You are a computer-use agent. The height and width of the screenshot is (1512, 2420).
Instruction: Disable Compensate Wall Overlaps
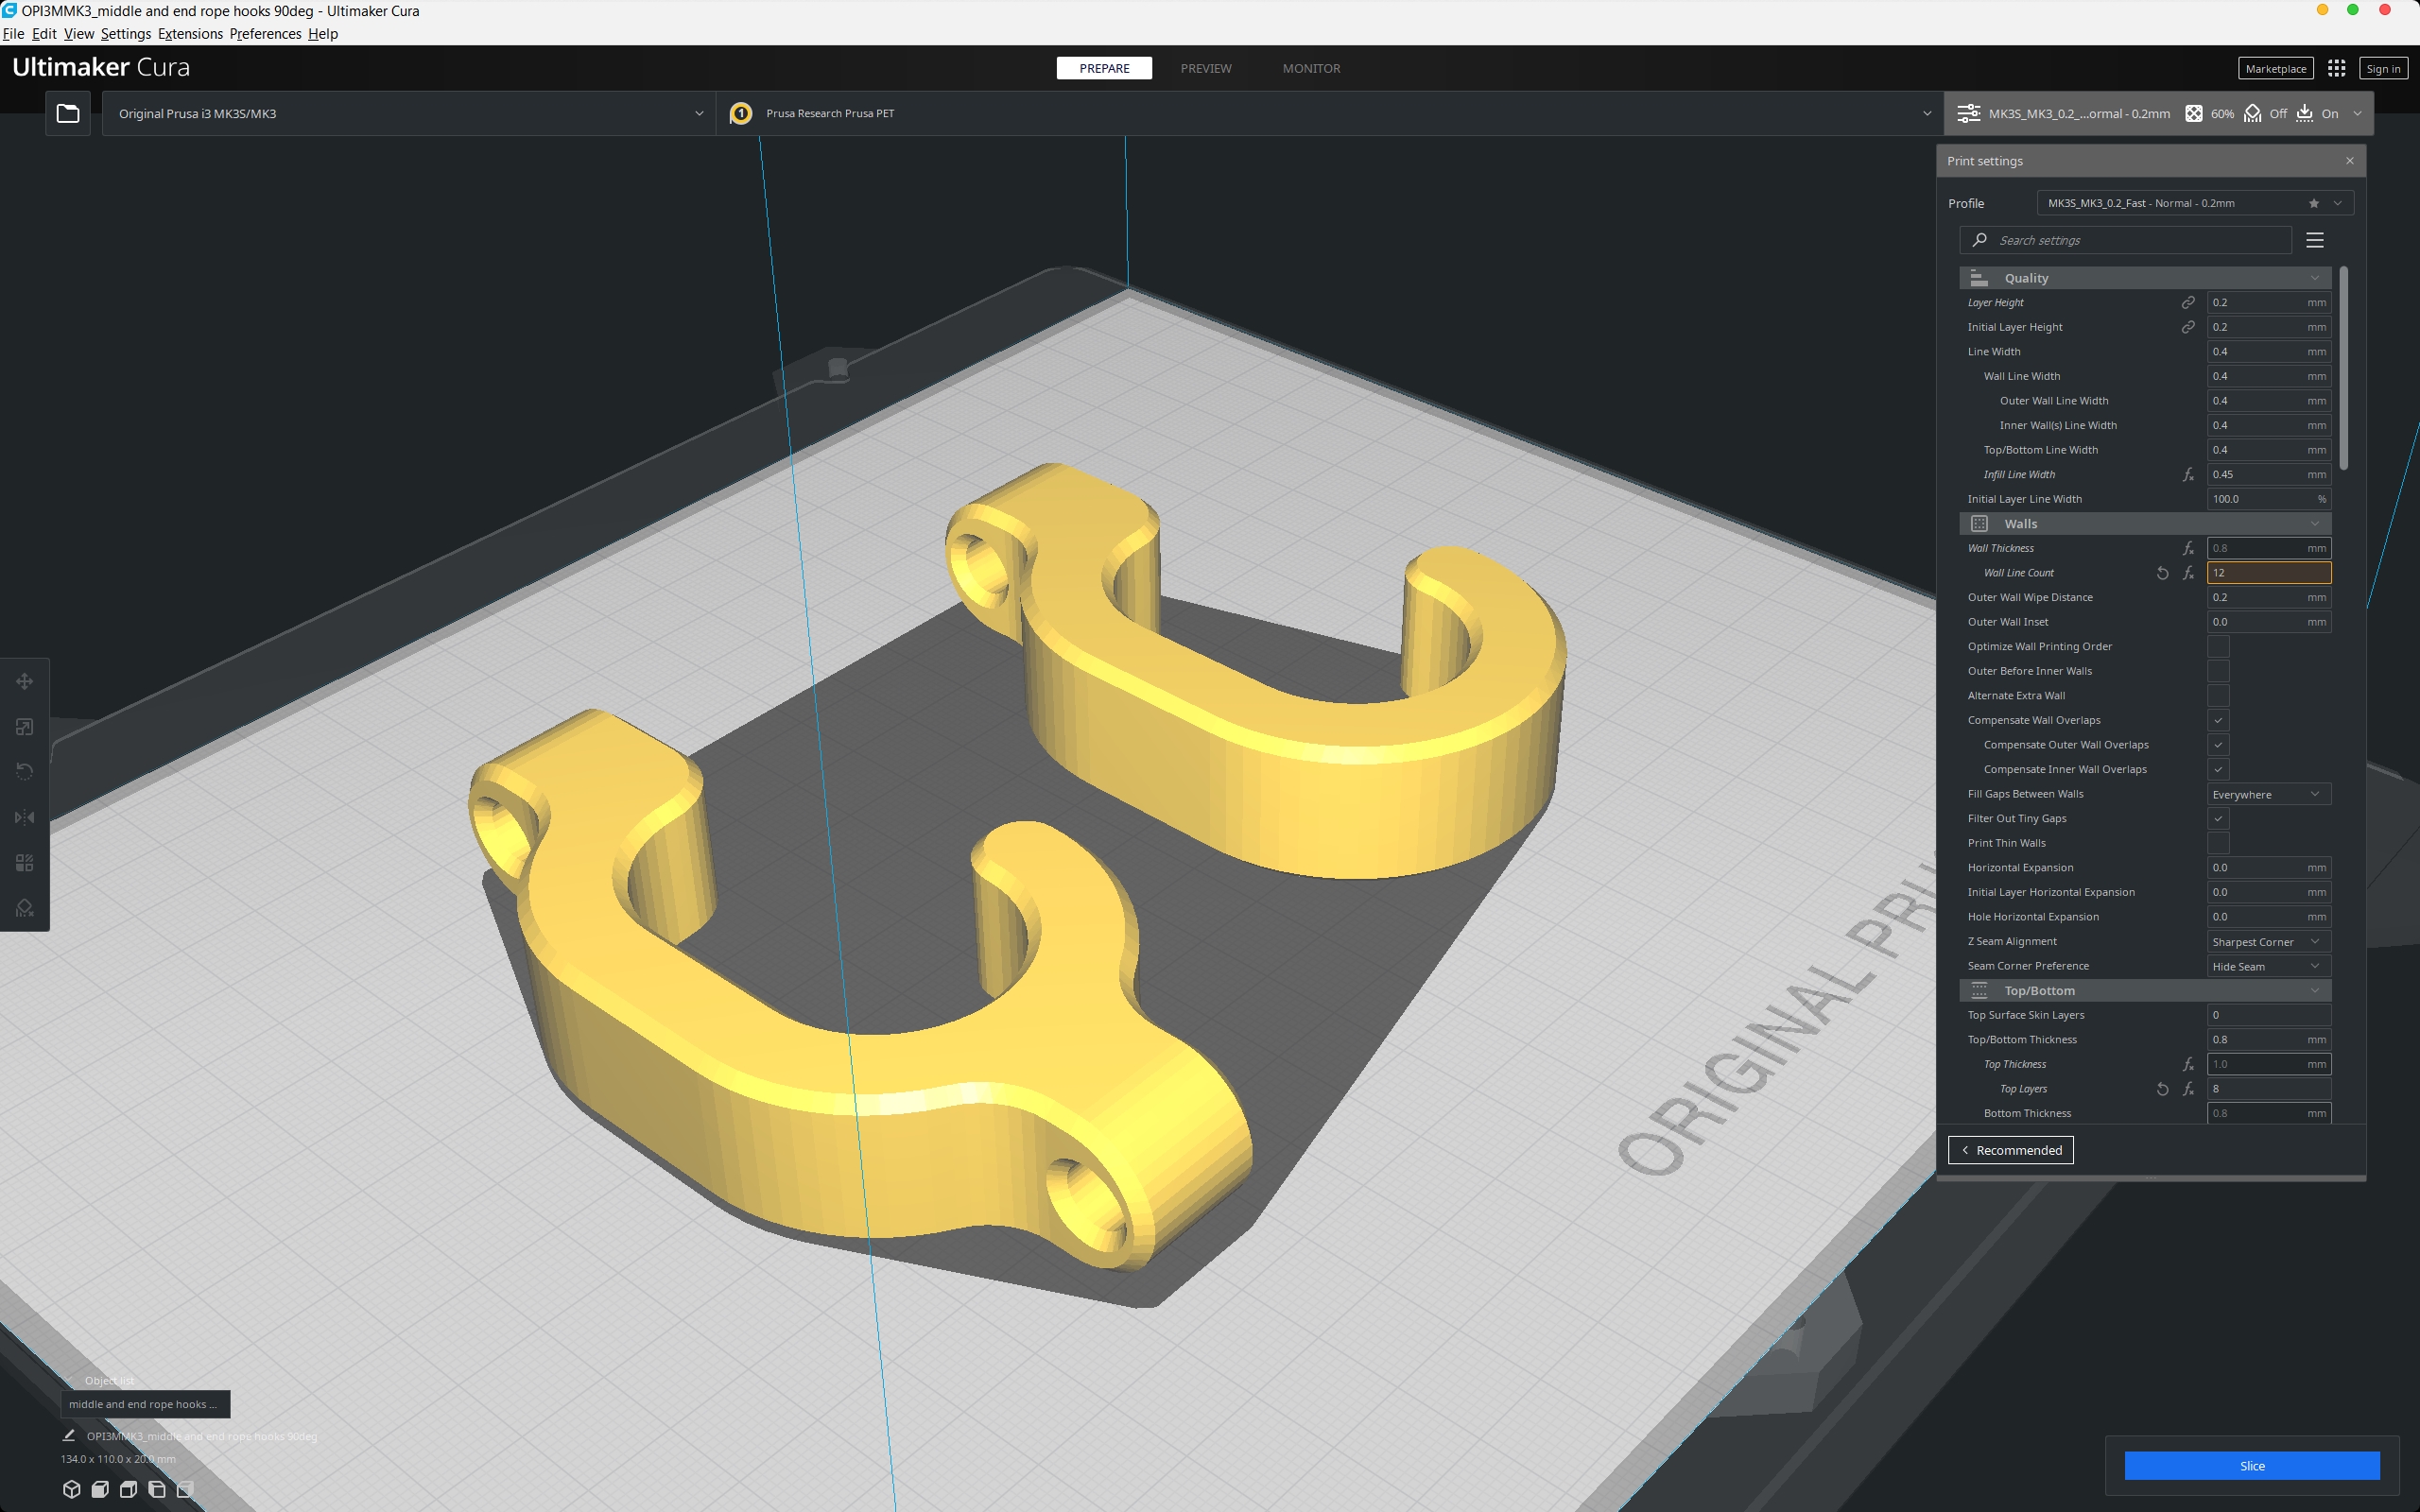coord(2218,720)
